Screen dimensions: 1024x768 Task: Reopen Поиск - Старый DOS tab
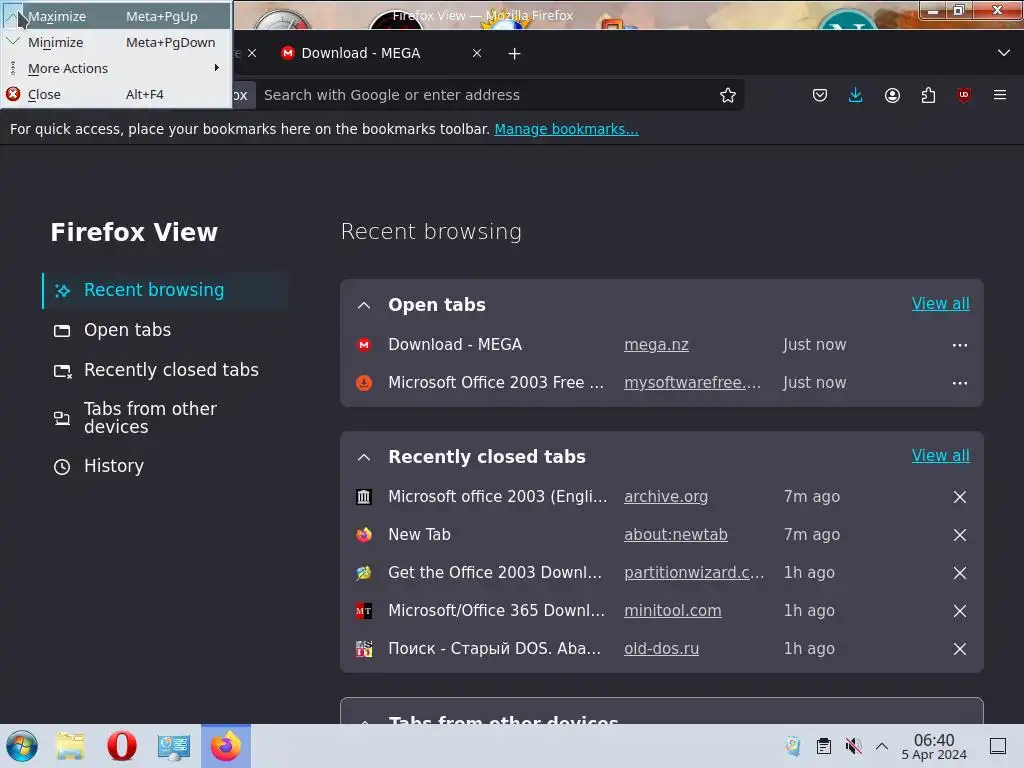click(x=494, y=649)
